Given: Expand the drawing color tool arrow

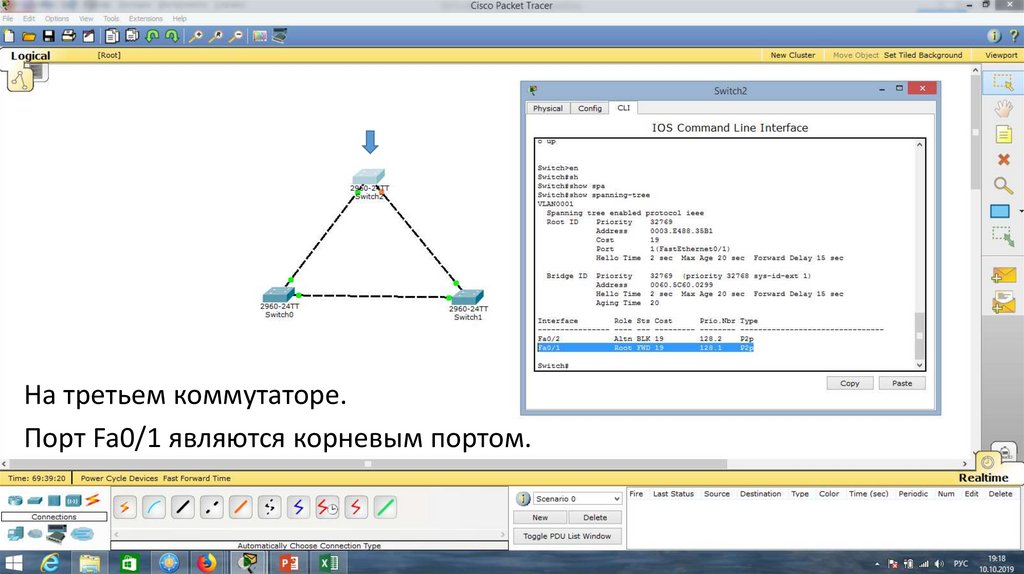Looking at the screenshot, I should 1021,212.
